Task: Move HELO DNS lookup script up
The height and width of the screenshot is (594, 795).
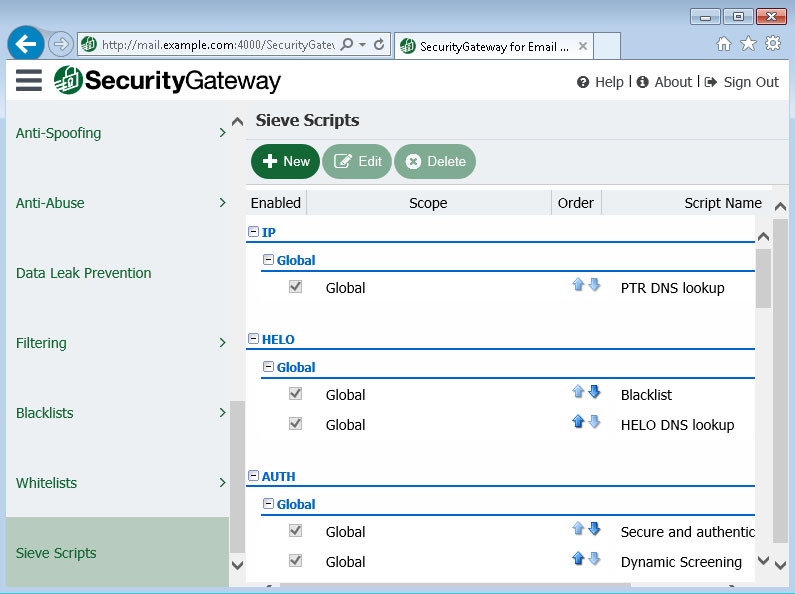Action: pyautogui.click(x=578, y=421)
